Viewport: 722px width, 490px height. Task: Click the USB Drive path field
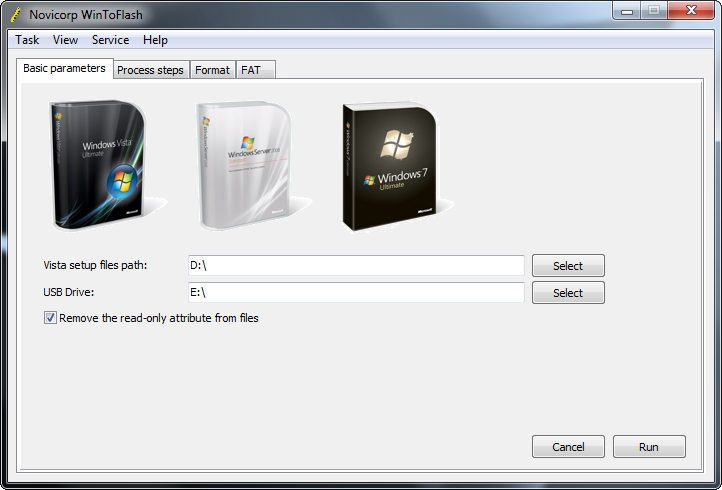point(356,292)
